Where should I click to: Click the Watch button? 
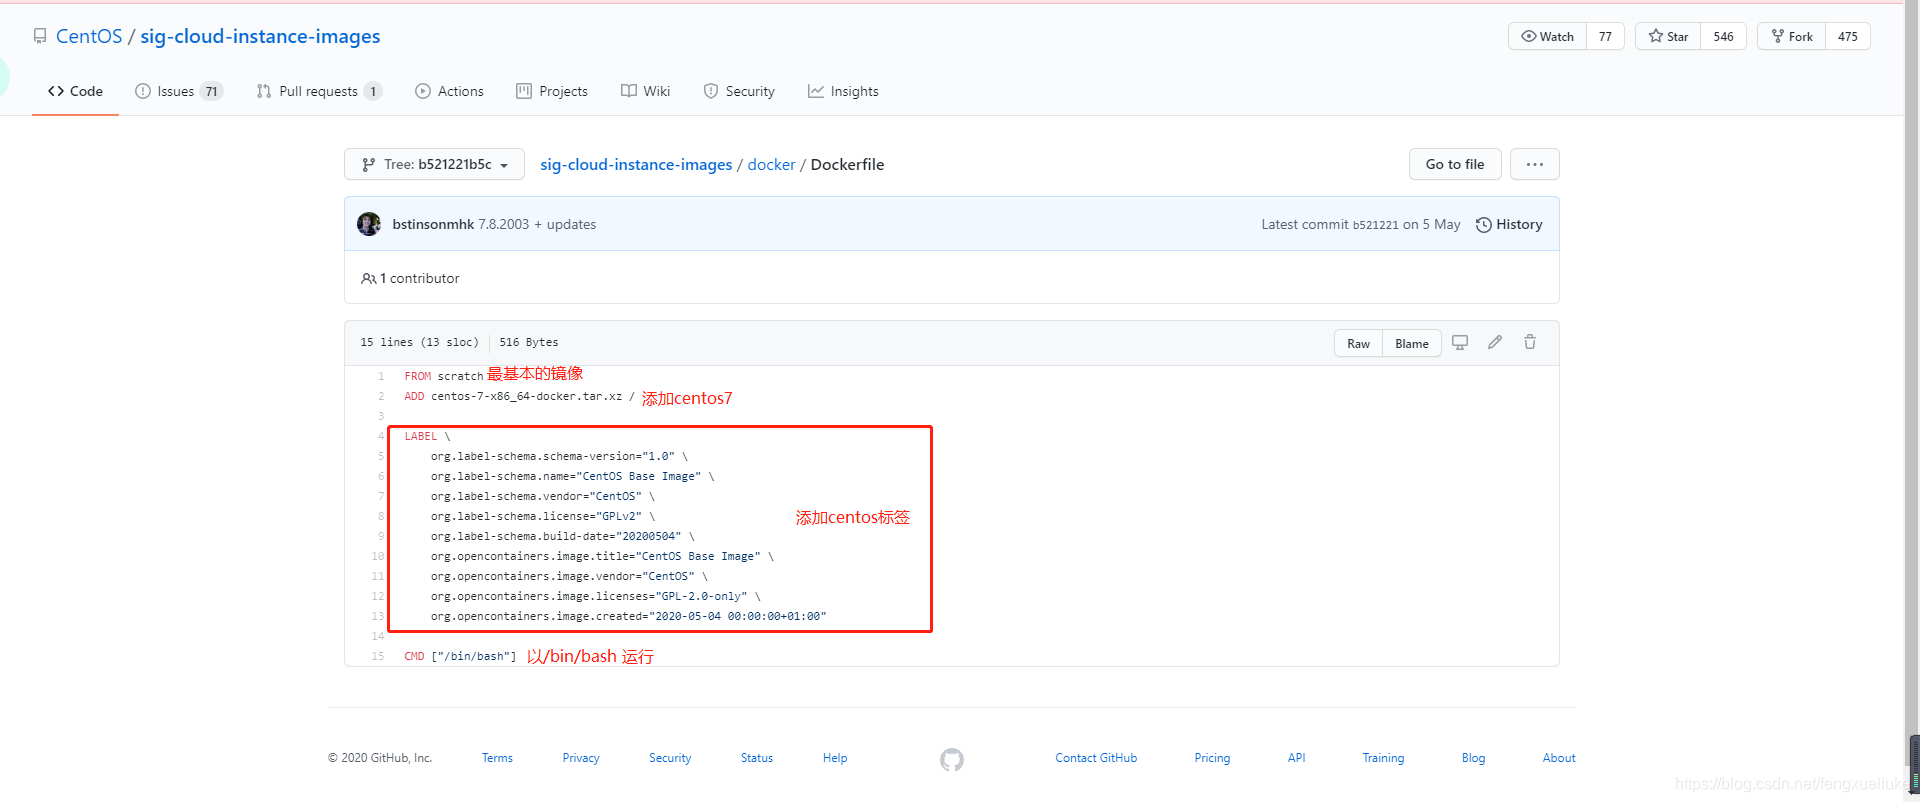tap(1547, 36)
